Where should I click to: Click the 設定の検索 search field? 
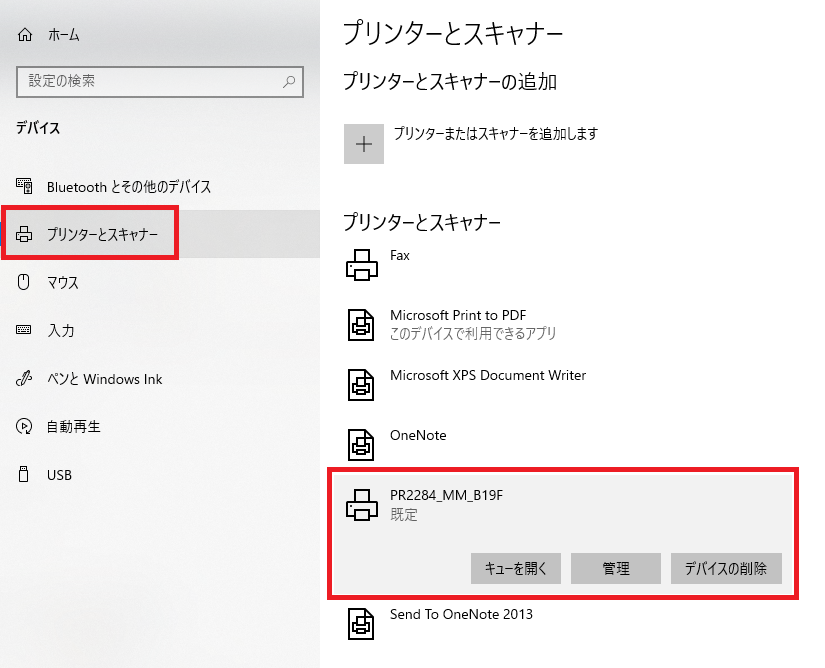pyautogui.click(x=160, y=82)
